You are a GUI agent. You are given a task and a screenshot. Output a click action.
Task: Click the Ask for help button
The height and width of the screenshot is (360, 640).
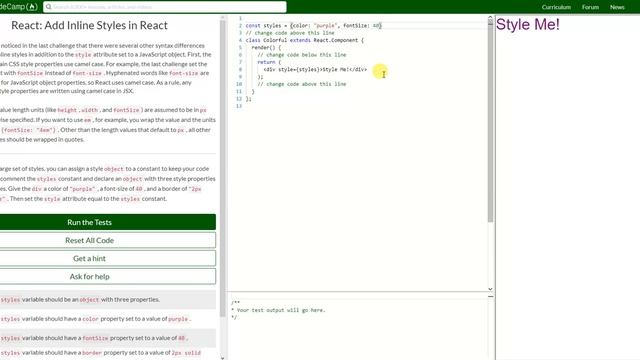tap(108, 276)
